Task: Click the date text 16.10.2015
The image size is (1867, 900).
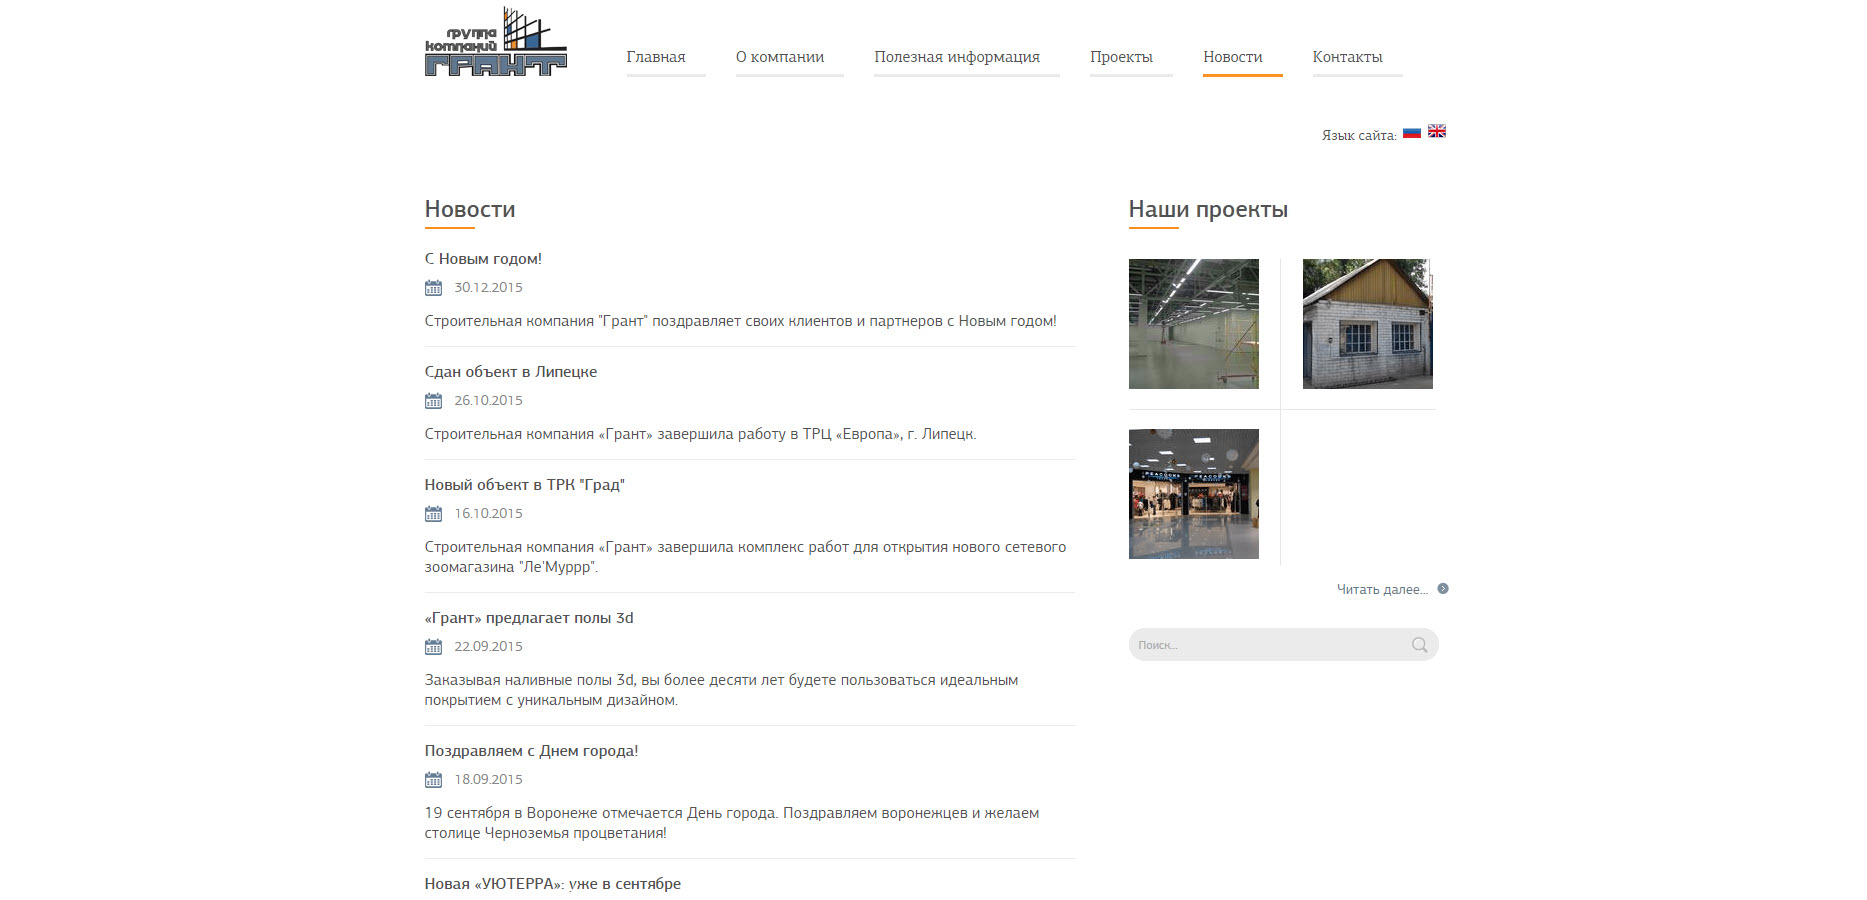Action: tap(489, 514)
